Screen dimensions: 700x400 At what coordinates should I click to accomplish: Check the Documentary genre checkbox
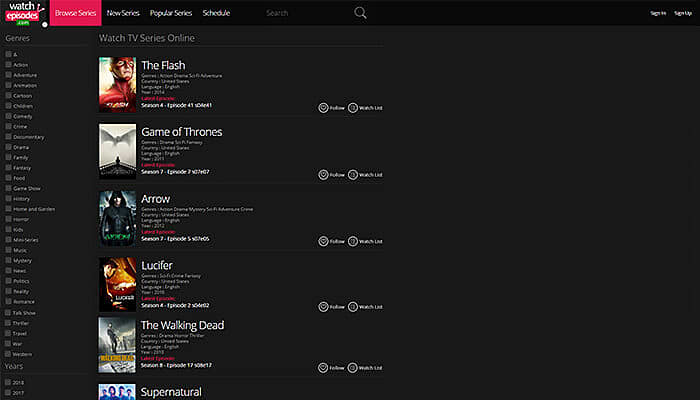8,137
